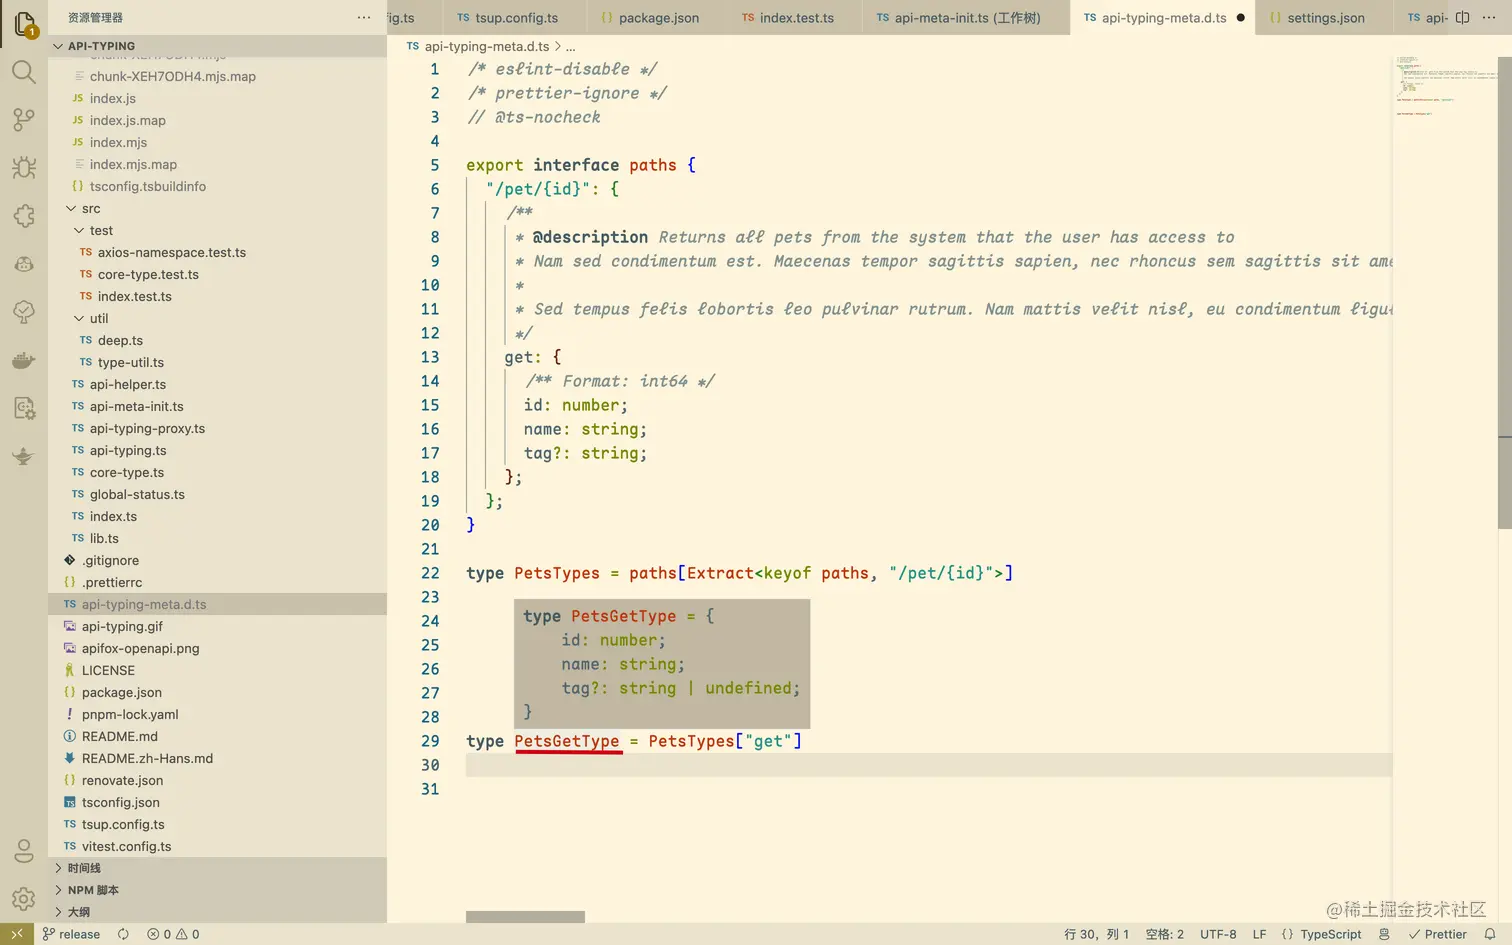This screenshot has width=1512, height=945.
Task: Open renovate.json file
Action: (x=217, y=780)
